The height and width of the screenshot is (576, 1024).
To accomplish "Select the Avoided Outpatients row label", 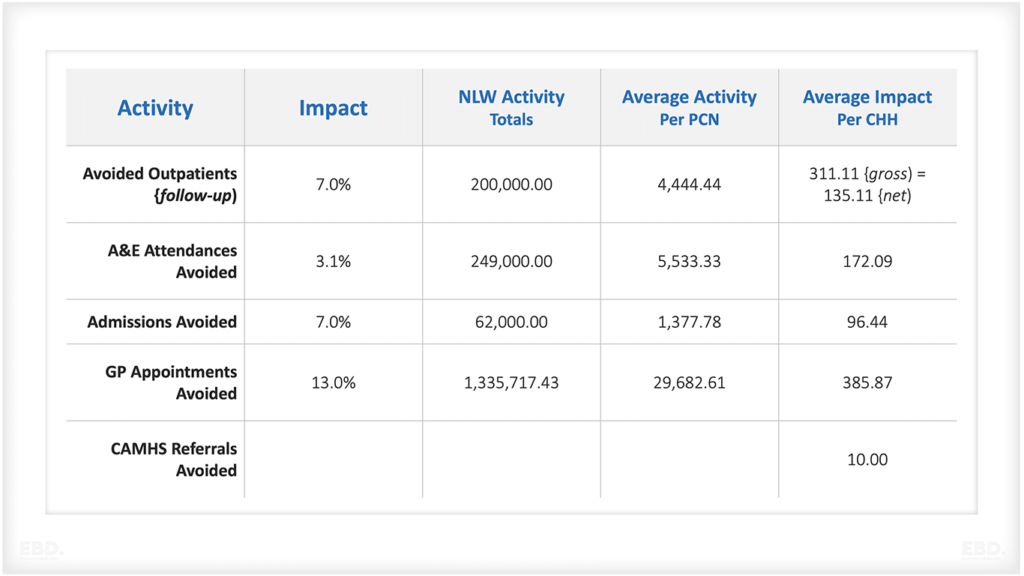I will [x=160, y=185].
